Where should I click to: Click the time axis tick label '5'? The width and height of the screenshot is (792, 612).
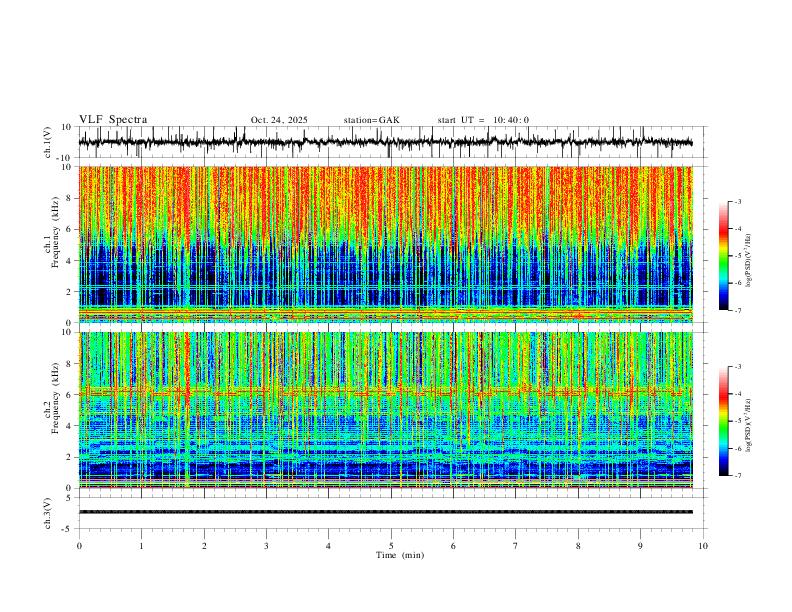391,546
